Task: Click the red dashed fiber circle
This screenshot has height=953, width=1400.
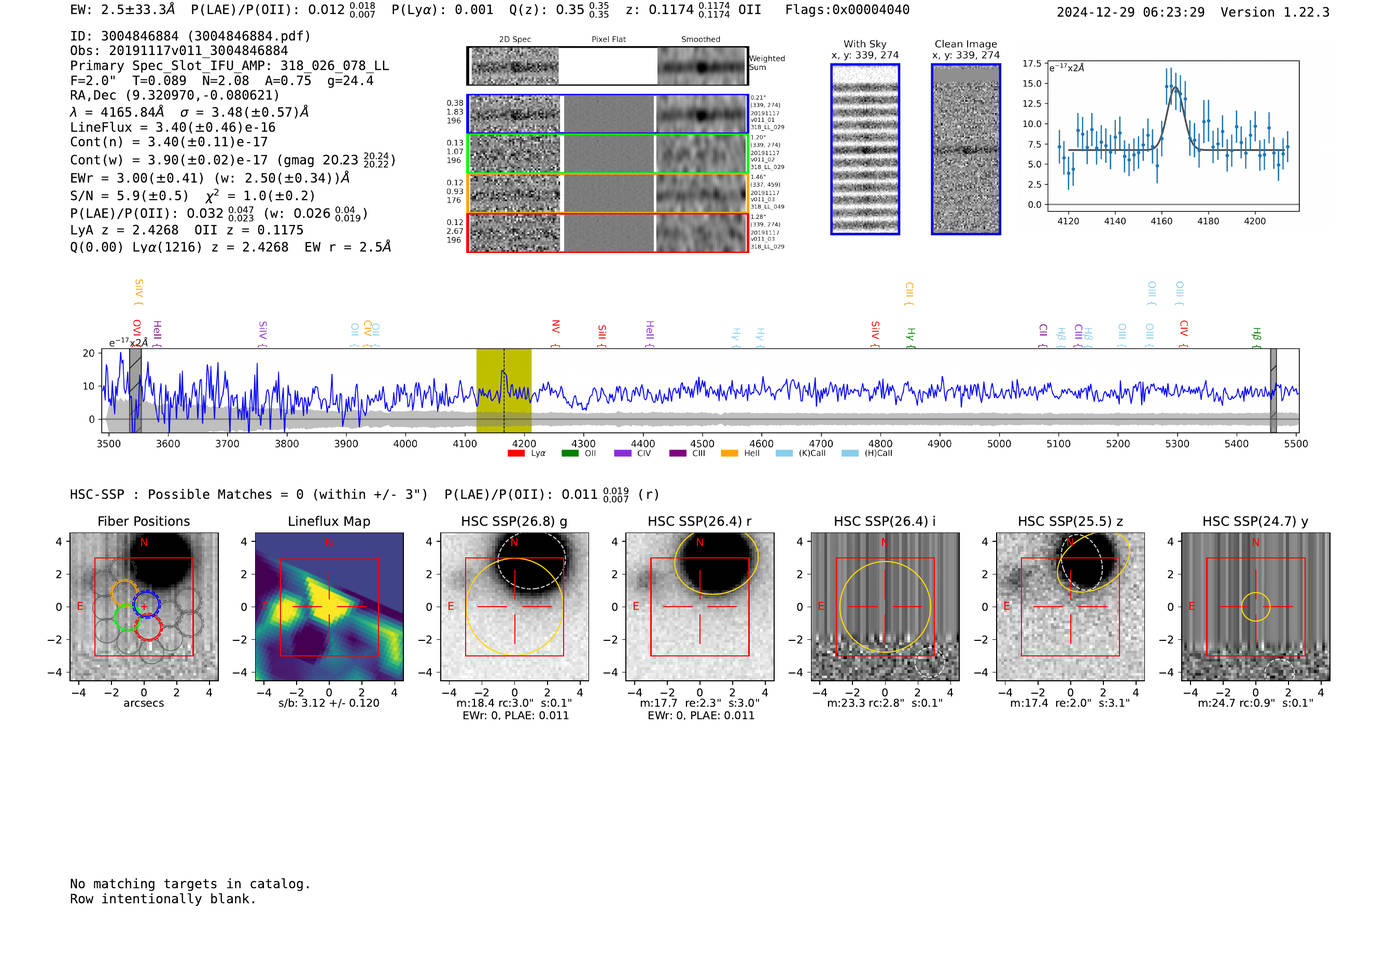Action: click(x=149, y=628)
